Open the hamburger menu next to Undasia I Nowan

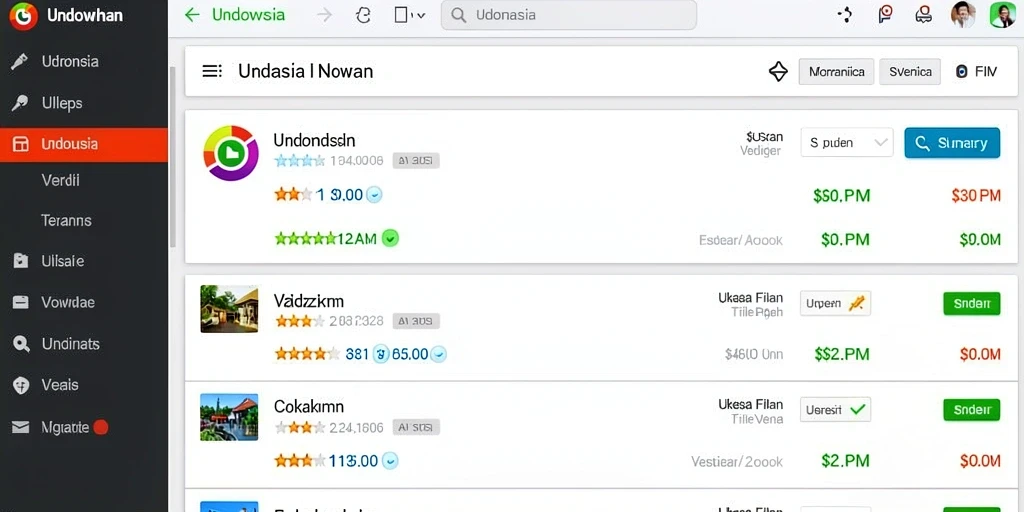(212, 71)
